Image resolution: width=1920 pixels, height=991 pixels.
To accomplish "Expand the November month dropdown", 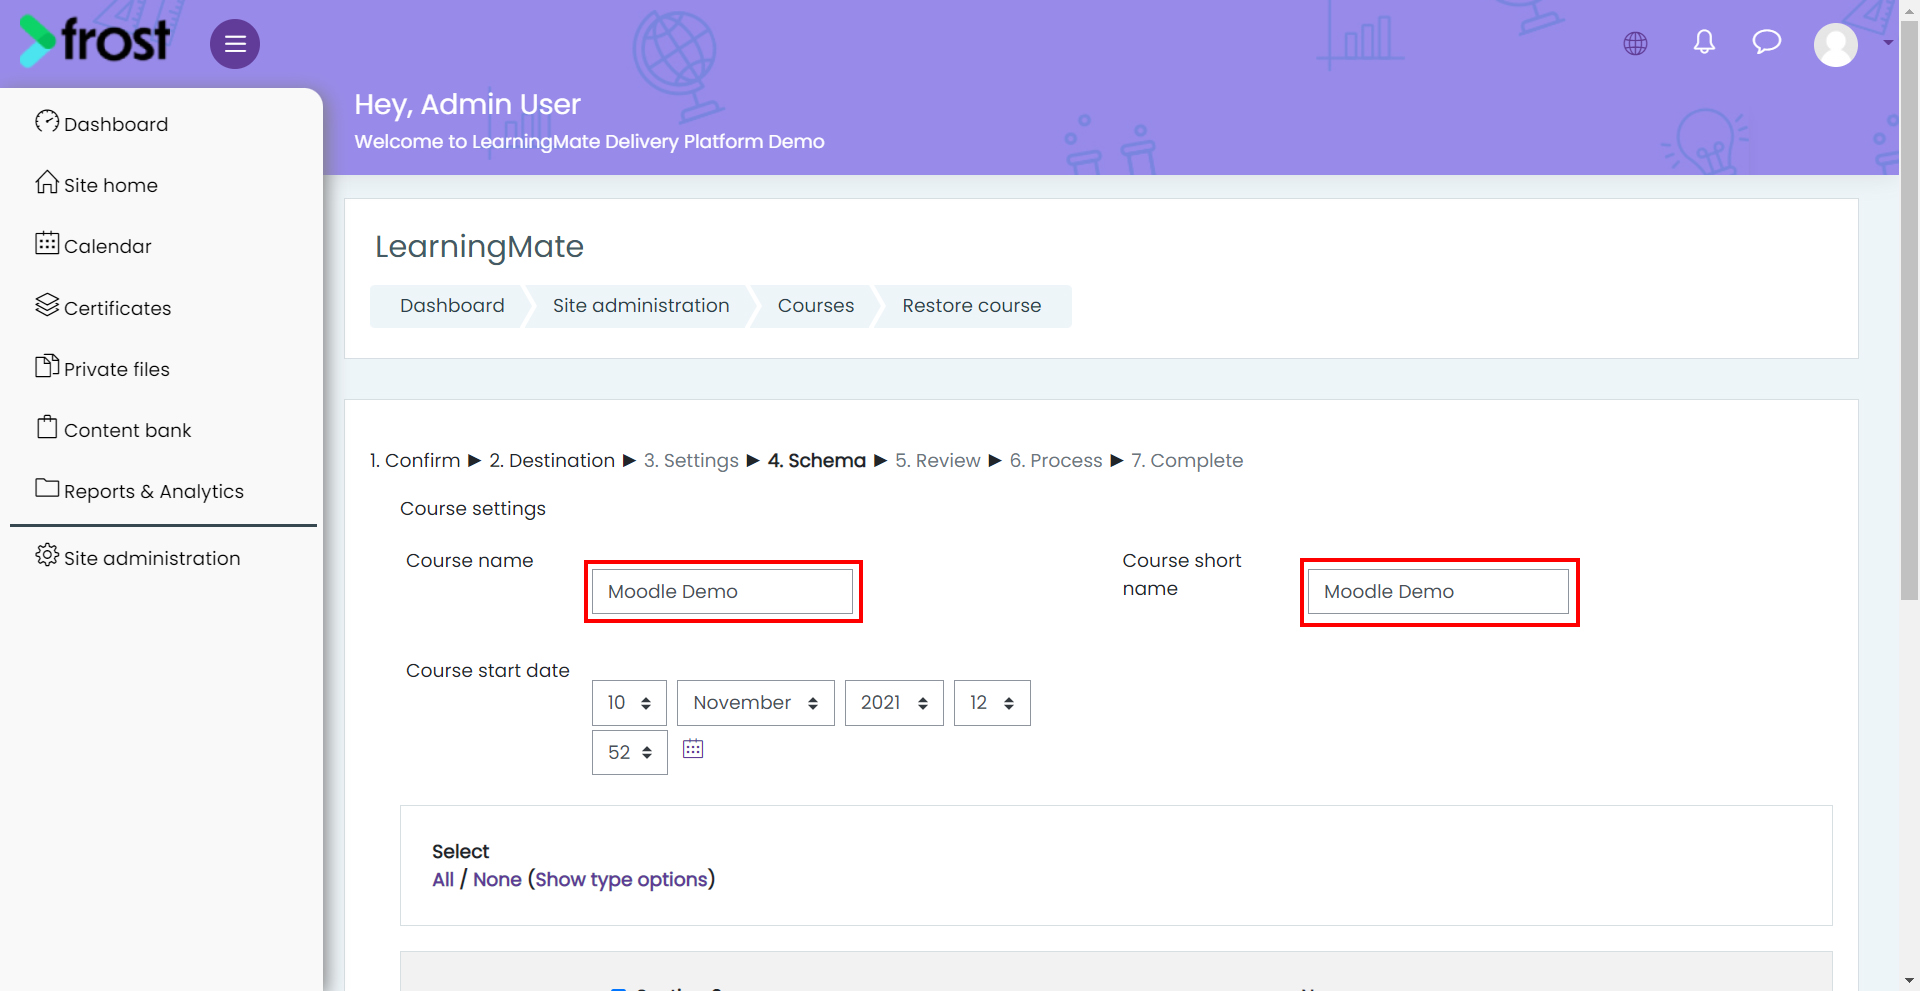I will (756, 703).
